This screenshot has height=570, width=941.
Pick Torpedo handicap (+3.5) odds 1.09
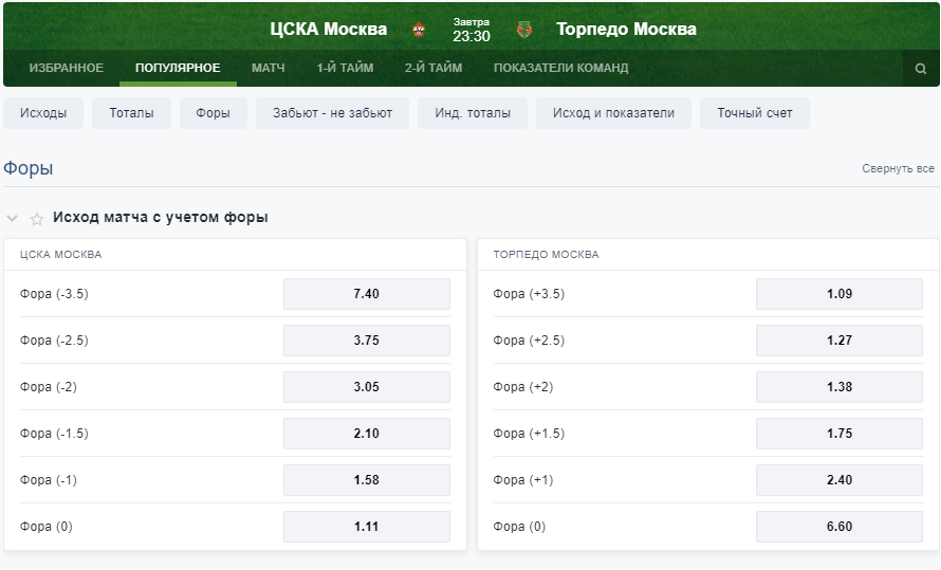(x=839, y=294)
